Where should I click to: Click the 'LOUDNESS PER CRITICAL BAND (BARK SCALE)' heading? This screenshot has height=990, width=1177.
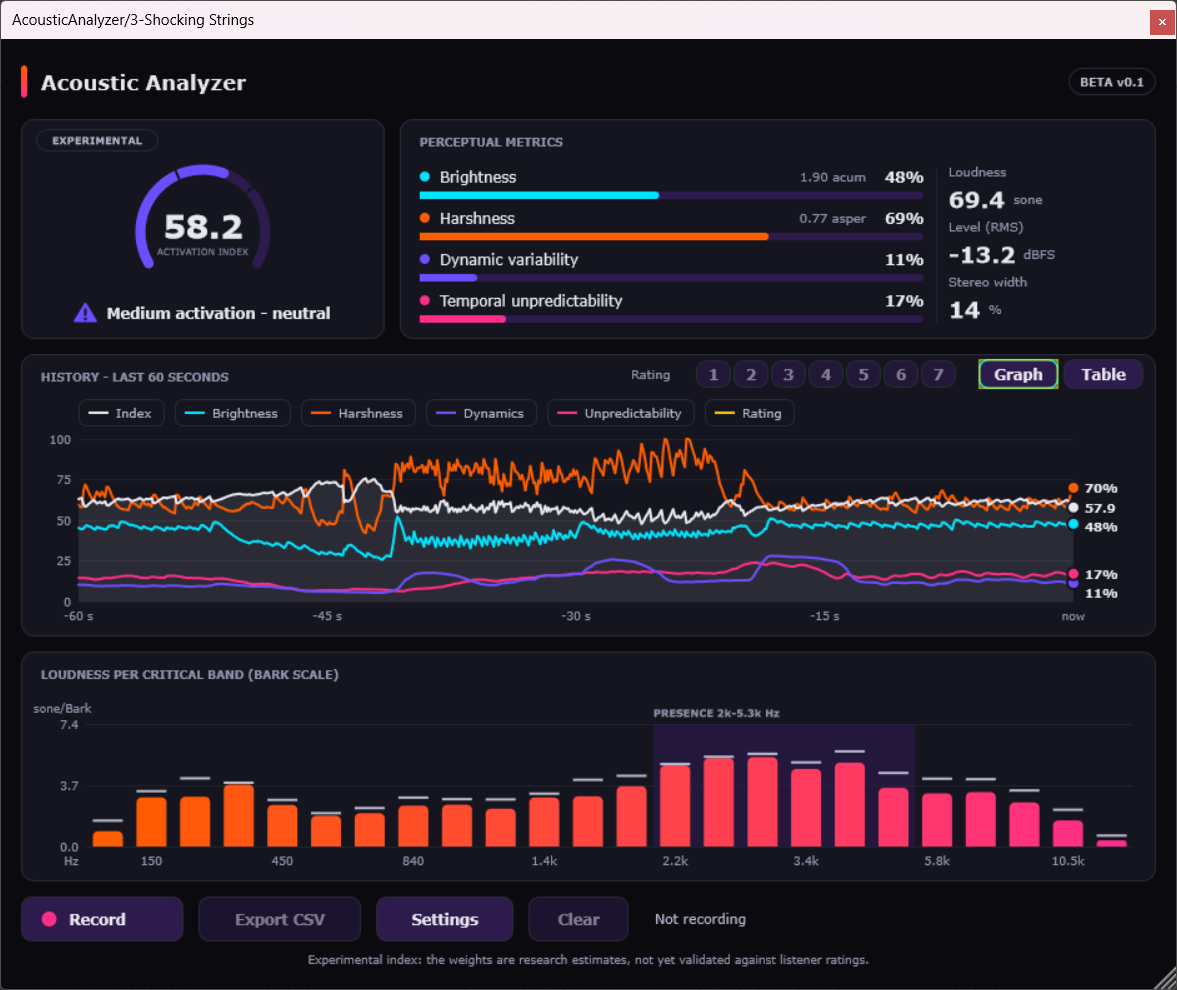click(x=189, y=674)
